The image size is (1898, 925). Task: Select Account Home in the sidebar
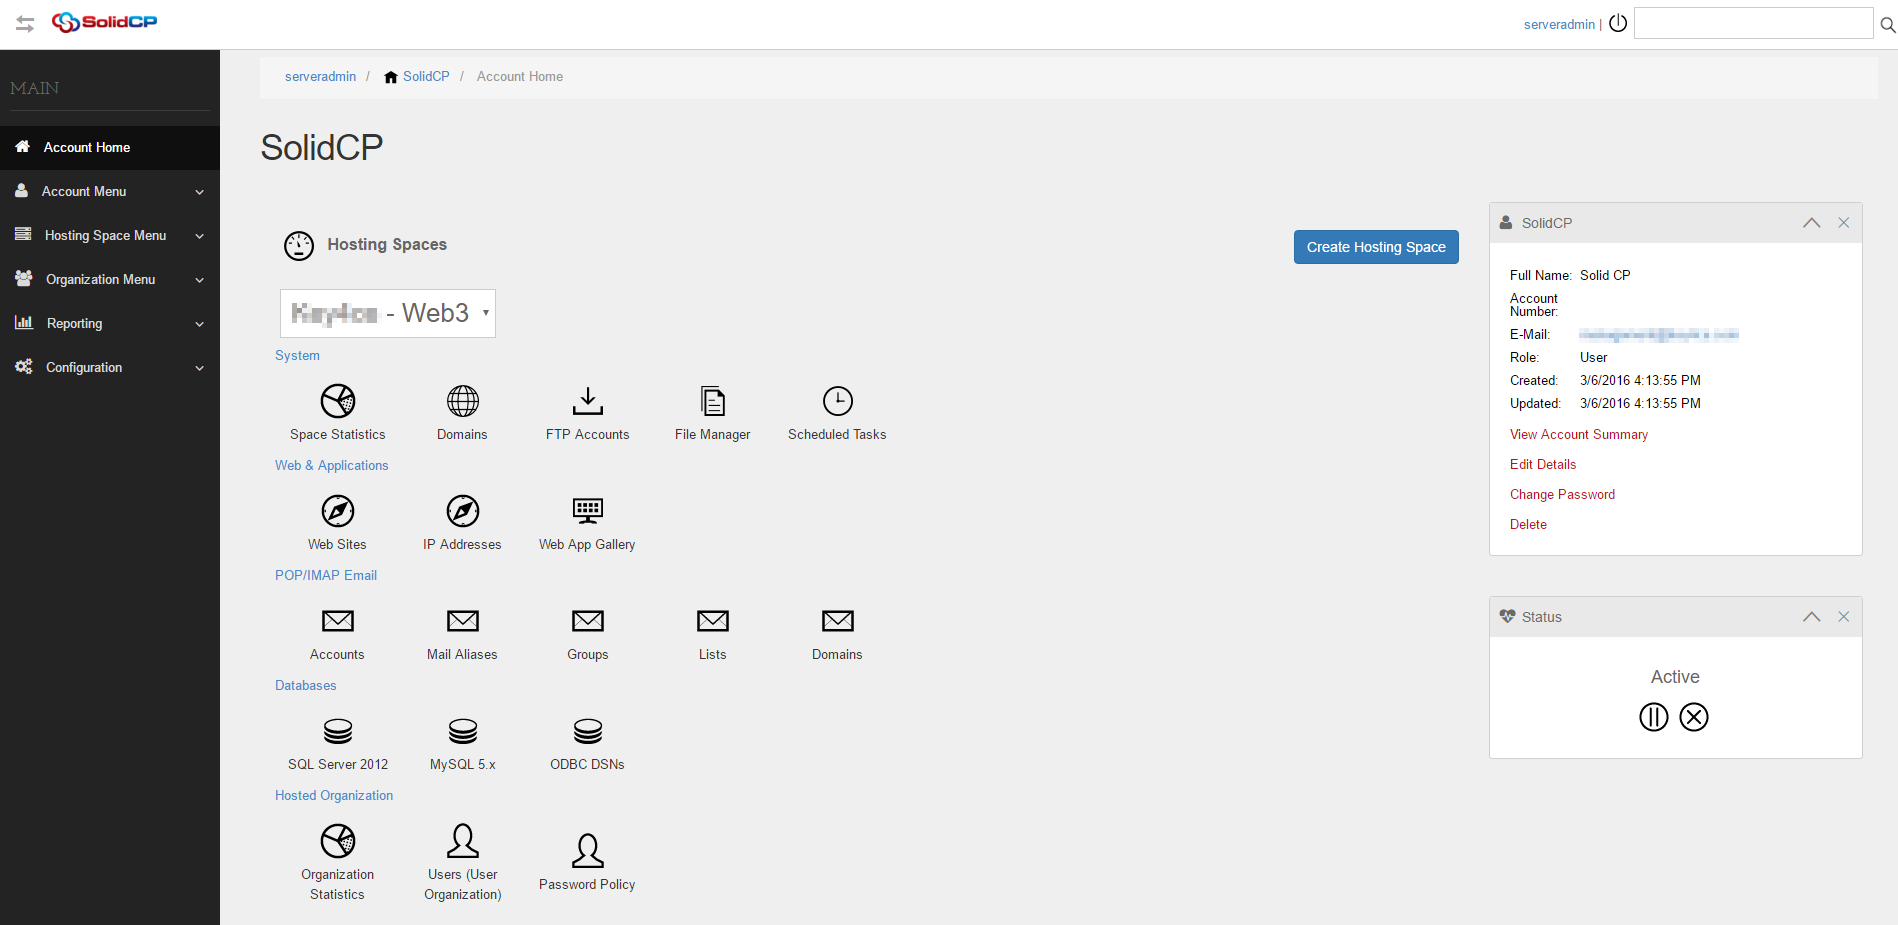tap(87, 148)
